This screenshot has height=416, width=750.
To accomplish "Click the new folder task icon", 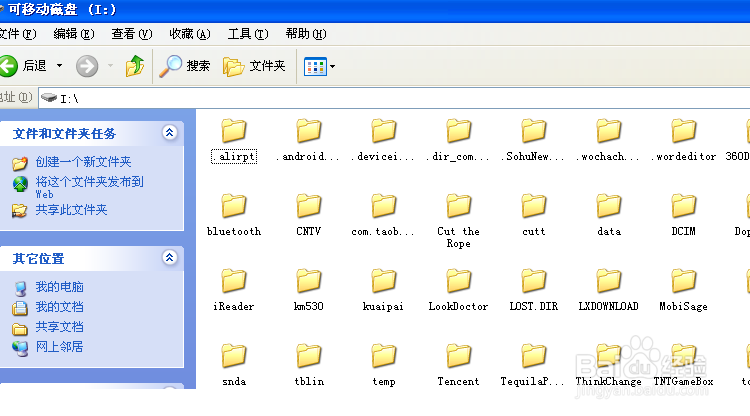I will [20, 163].
